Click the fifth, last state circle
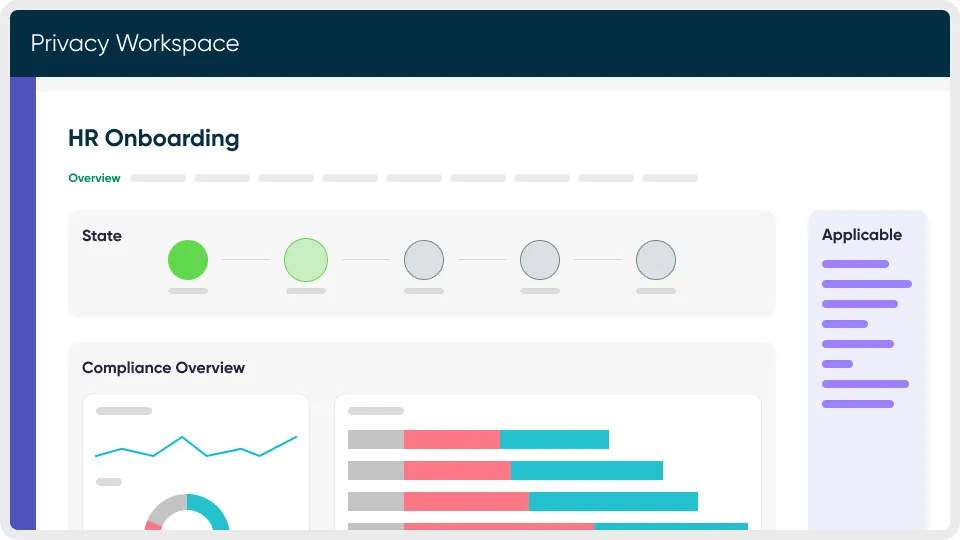Viewport: 960px width, 540px height. 656,260
